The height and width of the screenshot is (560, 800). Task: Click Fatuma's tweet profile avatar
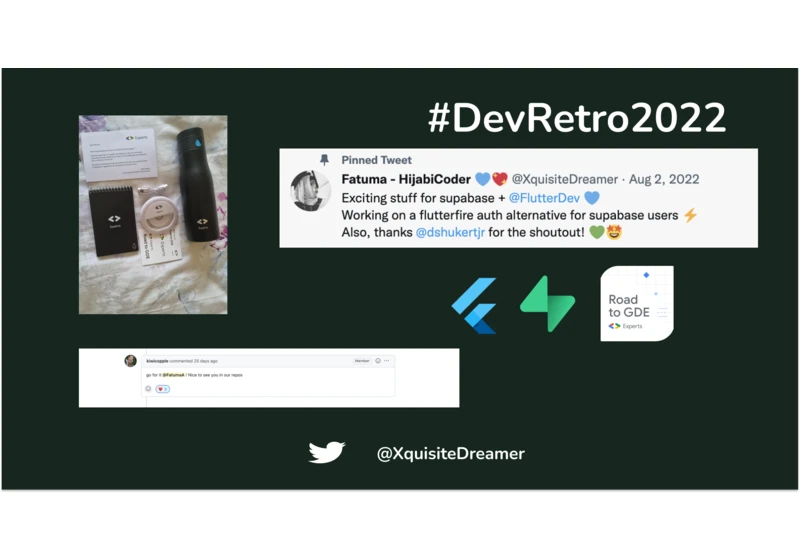(x=310, y=190)
